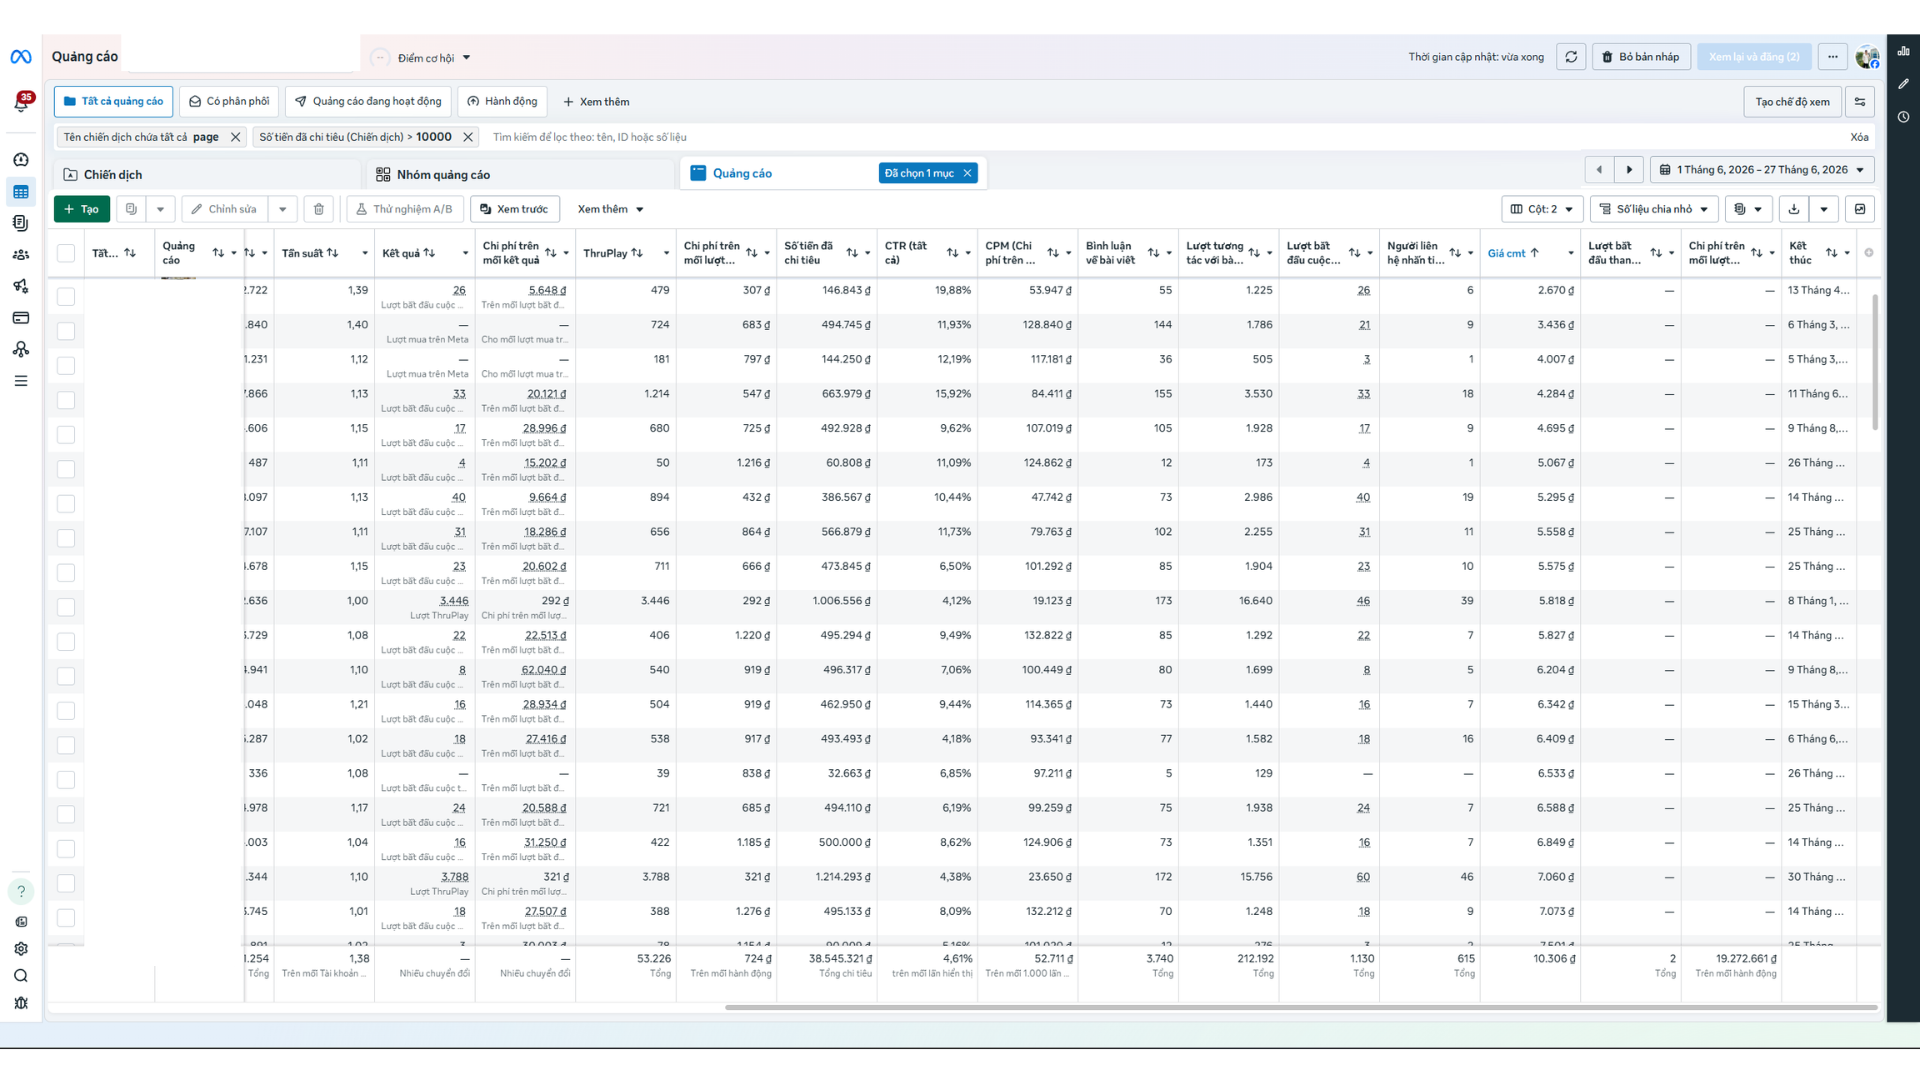Open the all tools hamburger menu
The height and width of the screenshot is (1080, 1920).
coord(21,381)
